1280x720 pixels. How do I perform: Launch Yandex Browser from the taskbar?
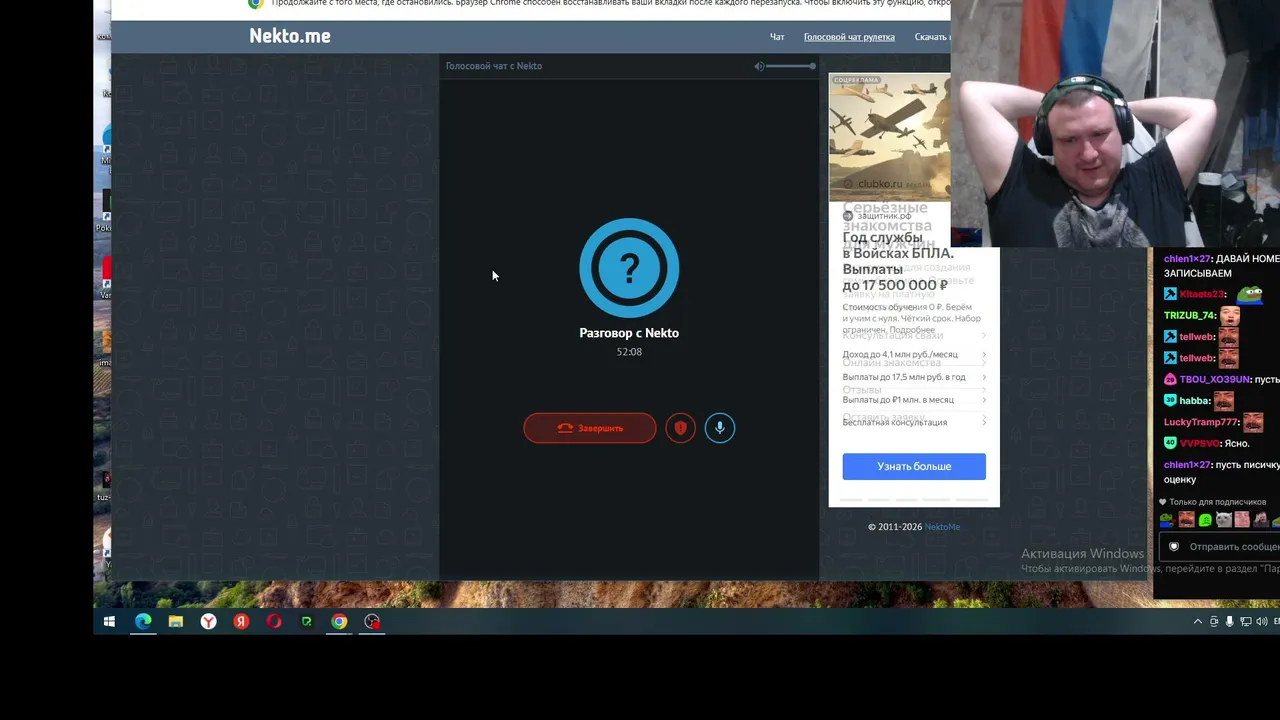[x=208, y=622]
